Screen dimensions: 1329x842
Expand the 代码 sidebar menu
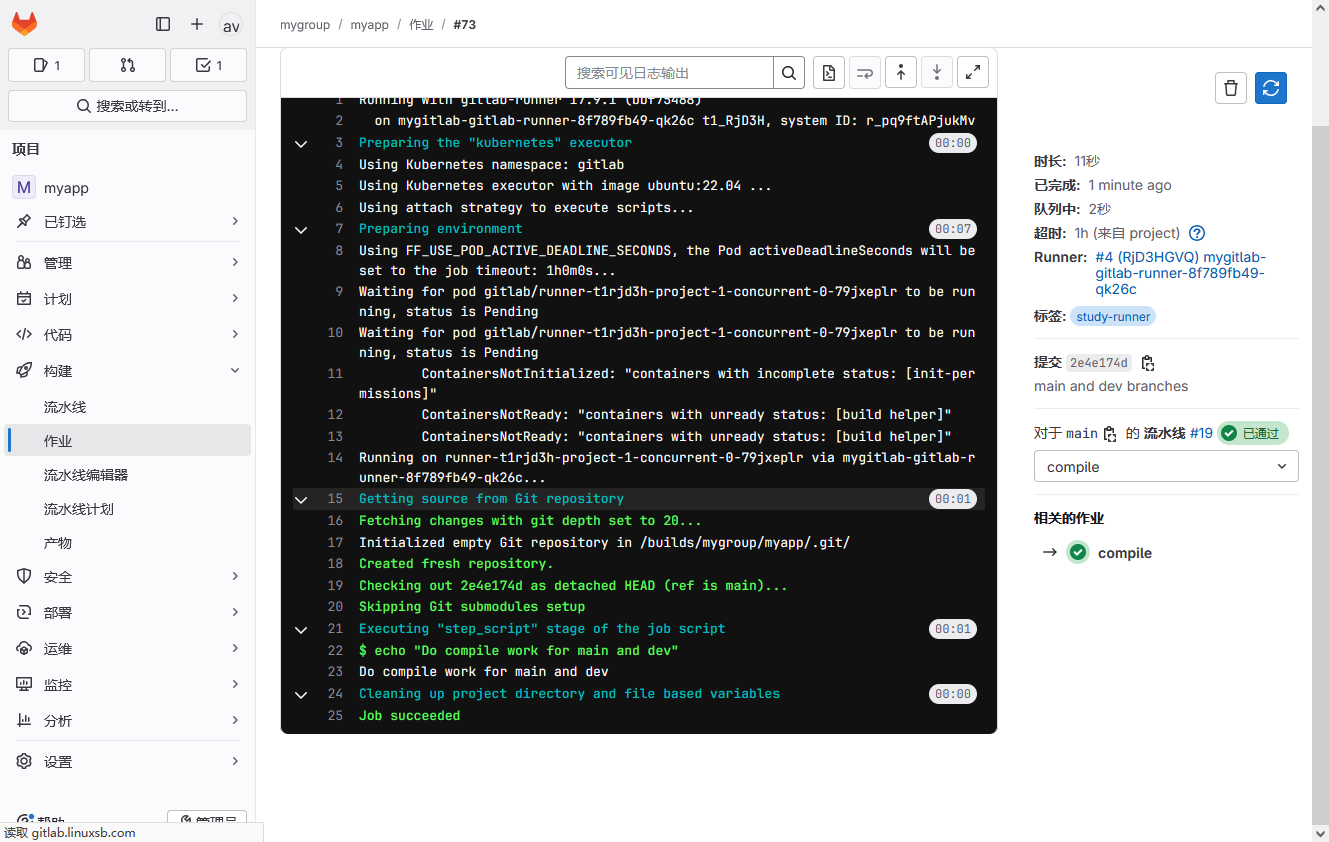127,335
